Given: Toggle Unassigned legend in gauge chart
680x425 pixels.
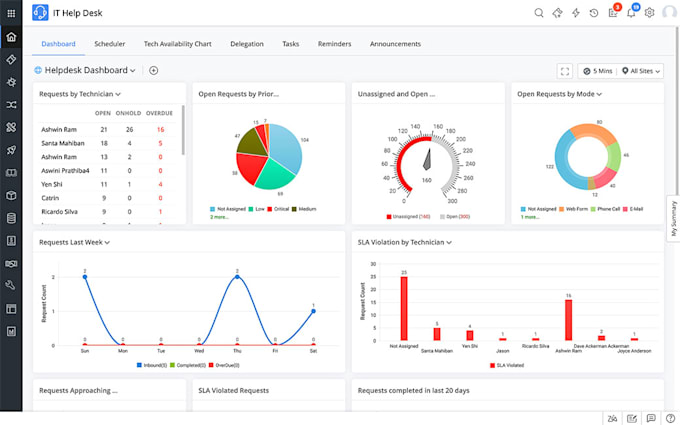Looking at the screenshot, I should click(408, 216).
